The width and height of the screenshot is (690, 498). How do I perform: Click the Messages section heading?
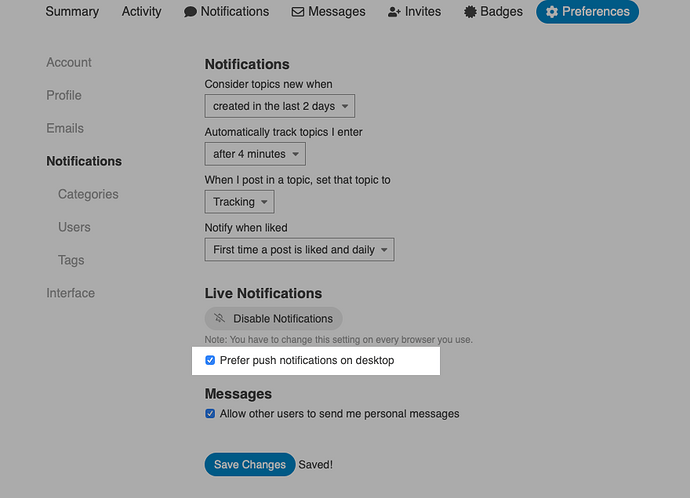[x=238, y=394]
